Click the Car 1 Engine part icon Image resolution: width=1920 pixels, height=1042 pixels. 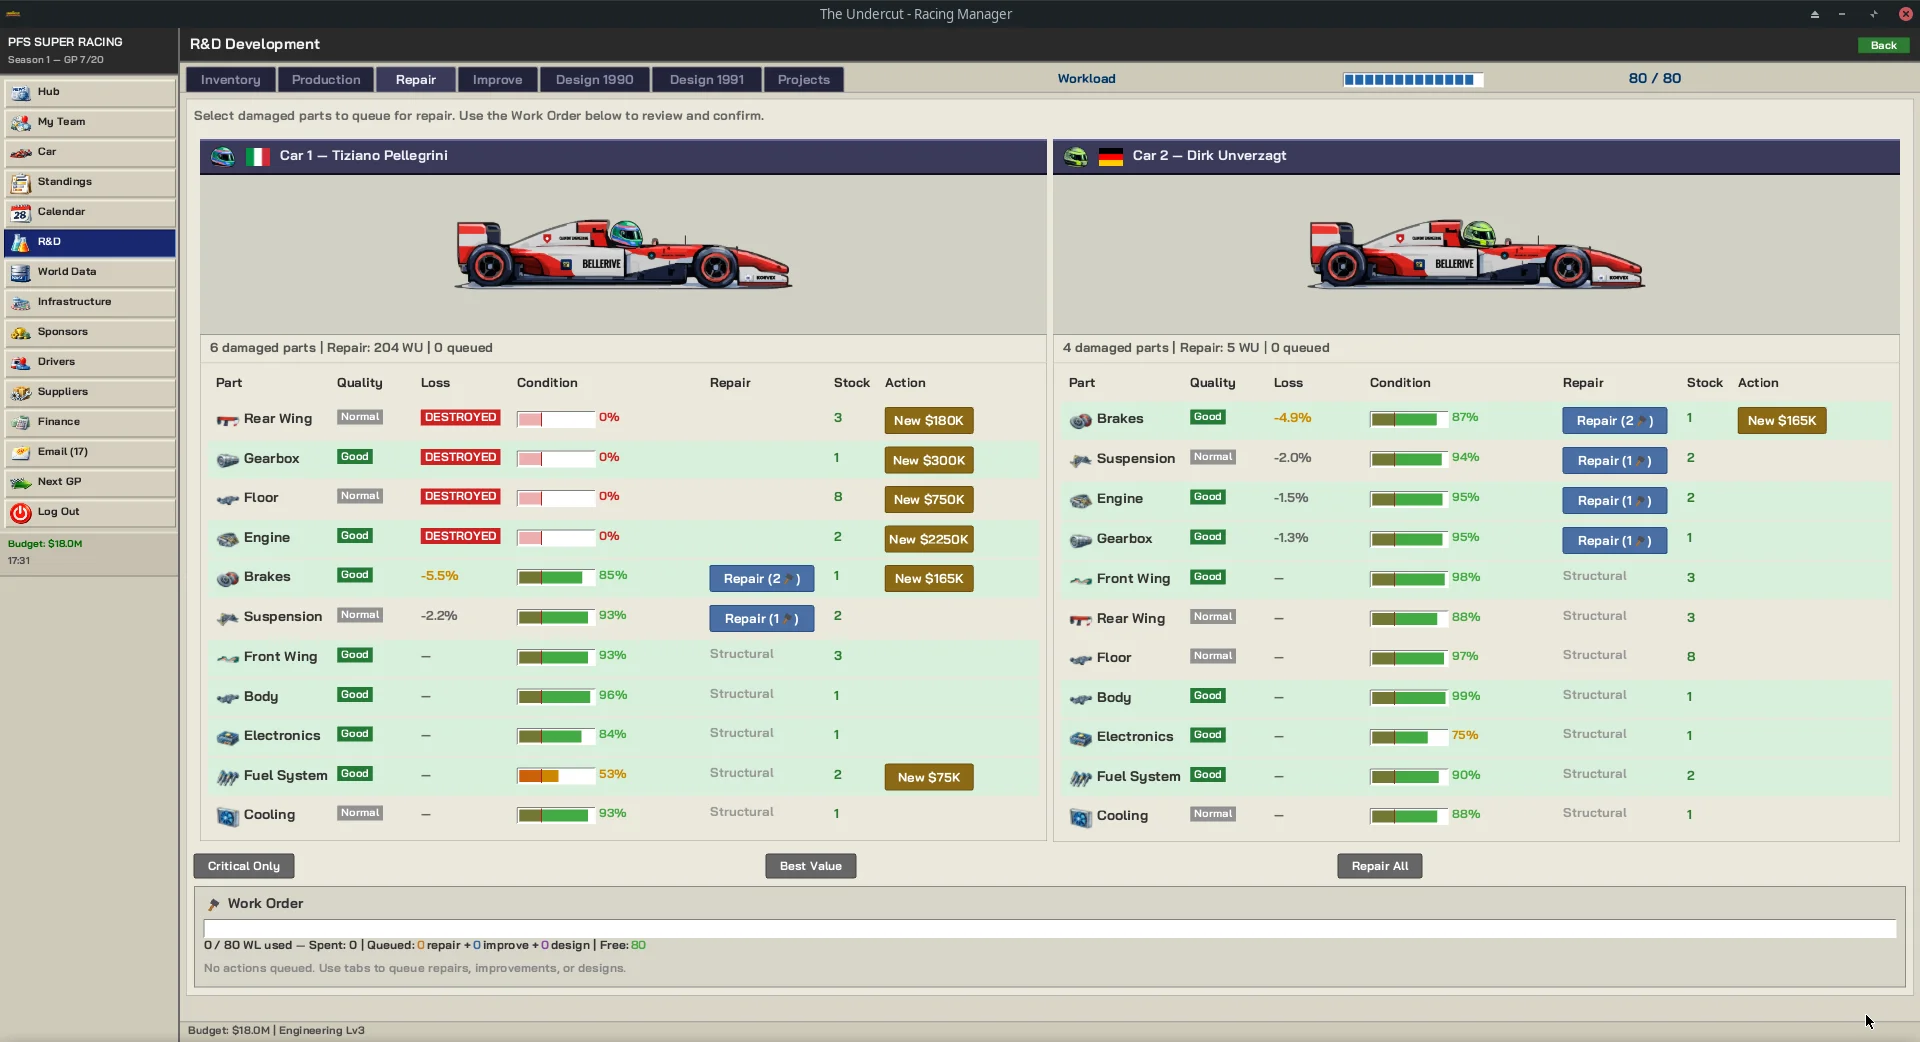click(228, 539)
